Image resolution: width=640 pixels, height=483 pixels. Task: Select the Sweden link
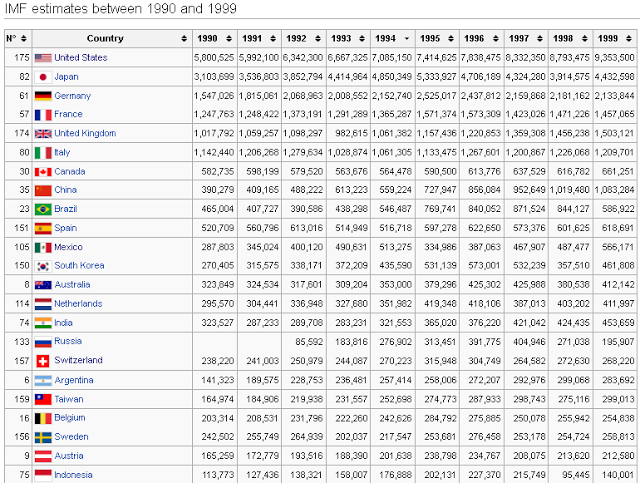(71, 436)
